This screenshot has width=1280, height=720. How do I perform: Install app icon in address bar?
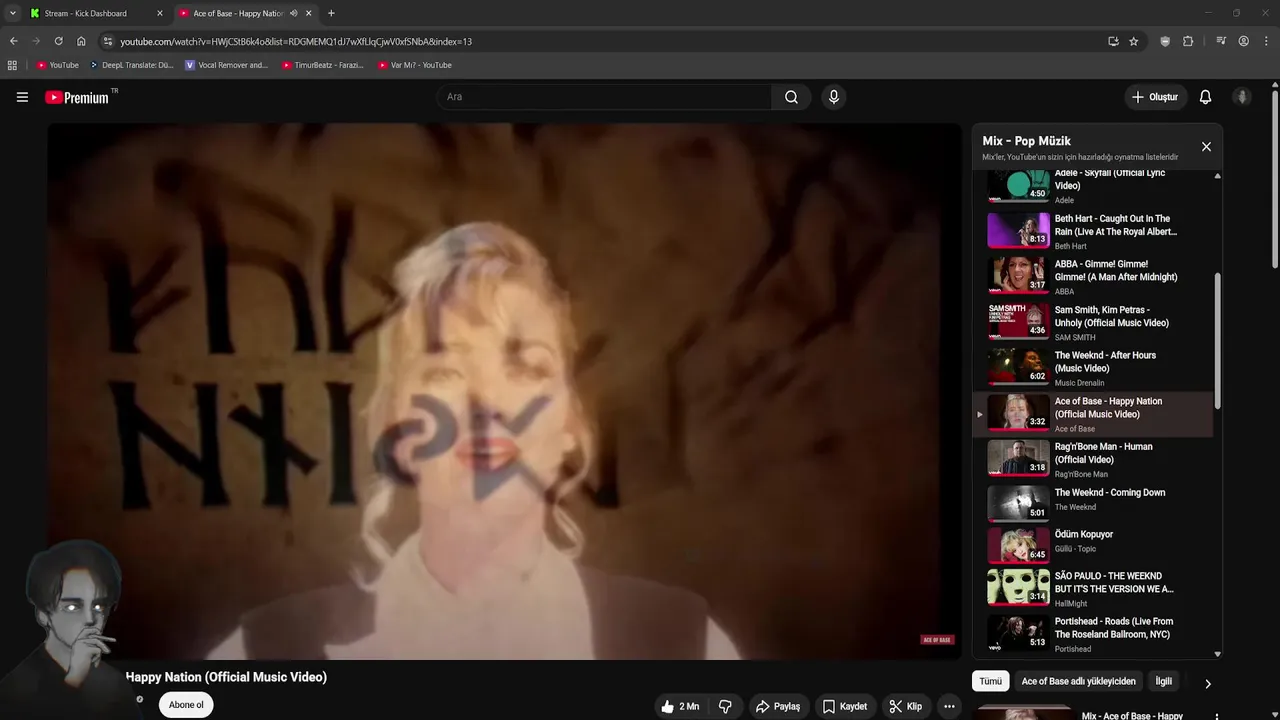1113,41
